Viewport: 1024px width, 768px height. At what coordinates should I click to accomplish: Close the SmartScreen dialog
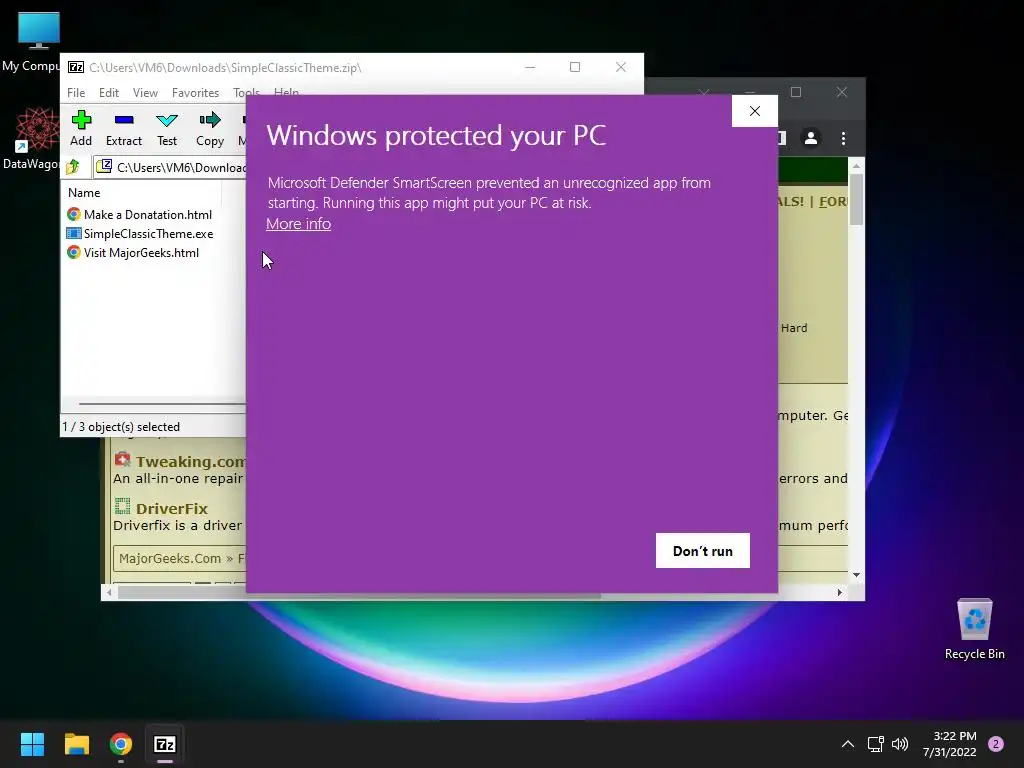[x=755, y=111]
